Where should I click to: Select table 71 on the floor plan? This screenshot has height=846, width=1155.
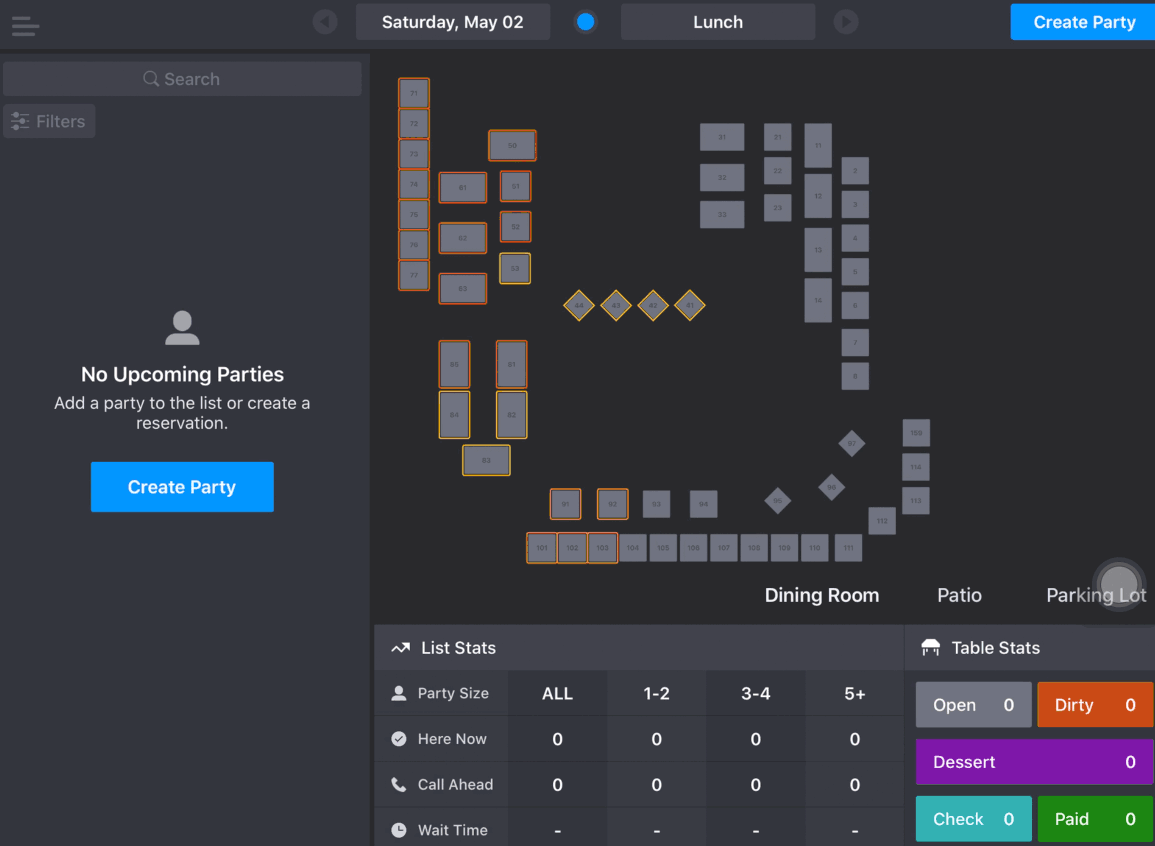coord(414,94)
